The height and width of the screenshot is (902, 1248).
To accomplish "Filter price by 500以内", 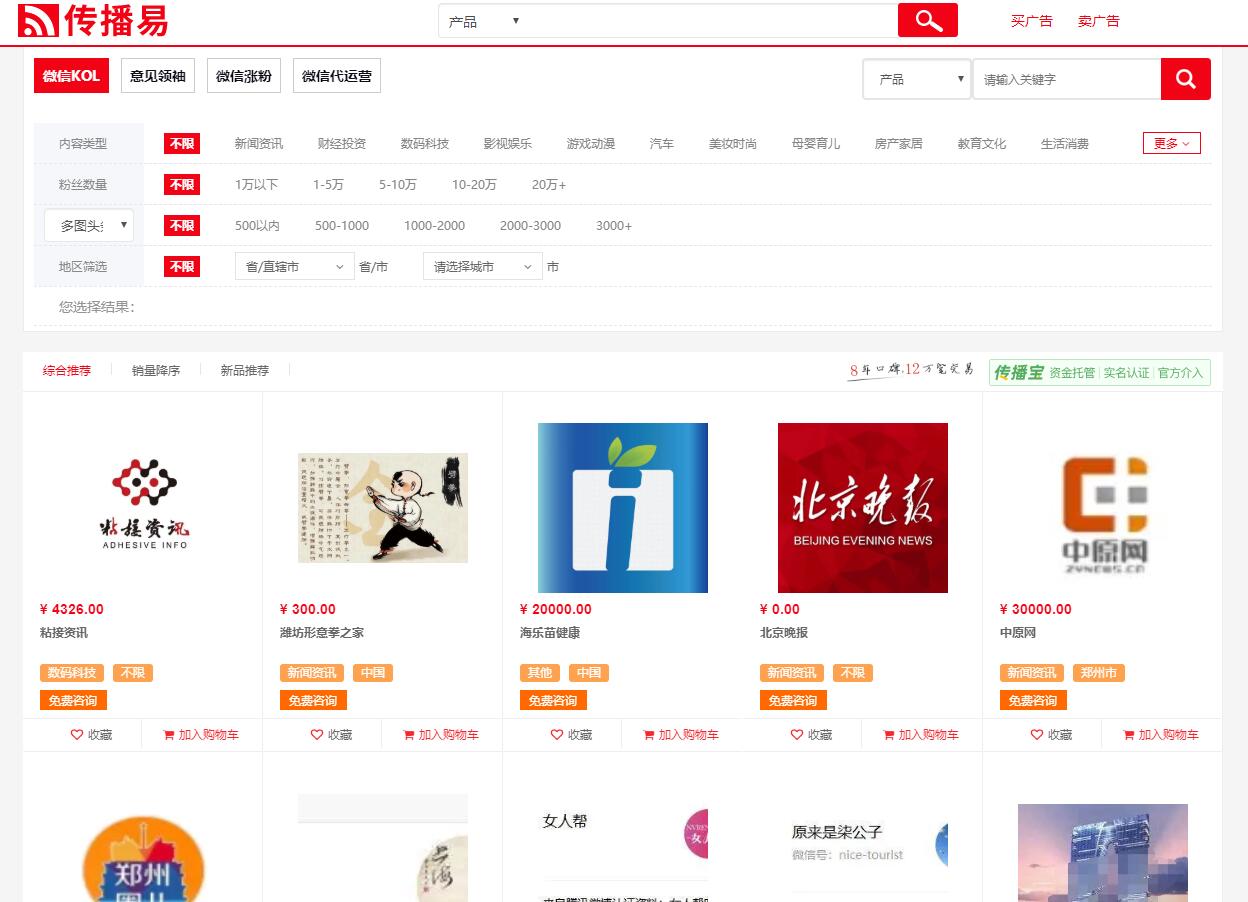I will 257,226.
